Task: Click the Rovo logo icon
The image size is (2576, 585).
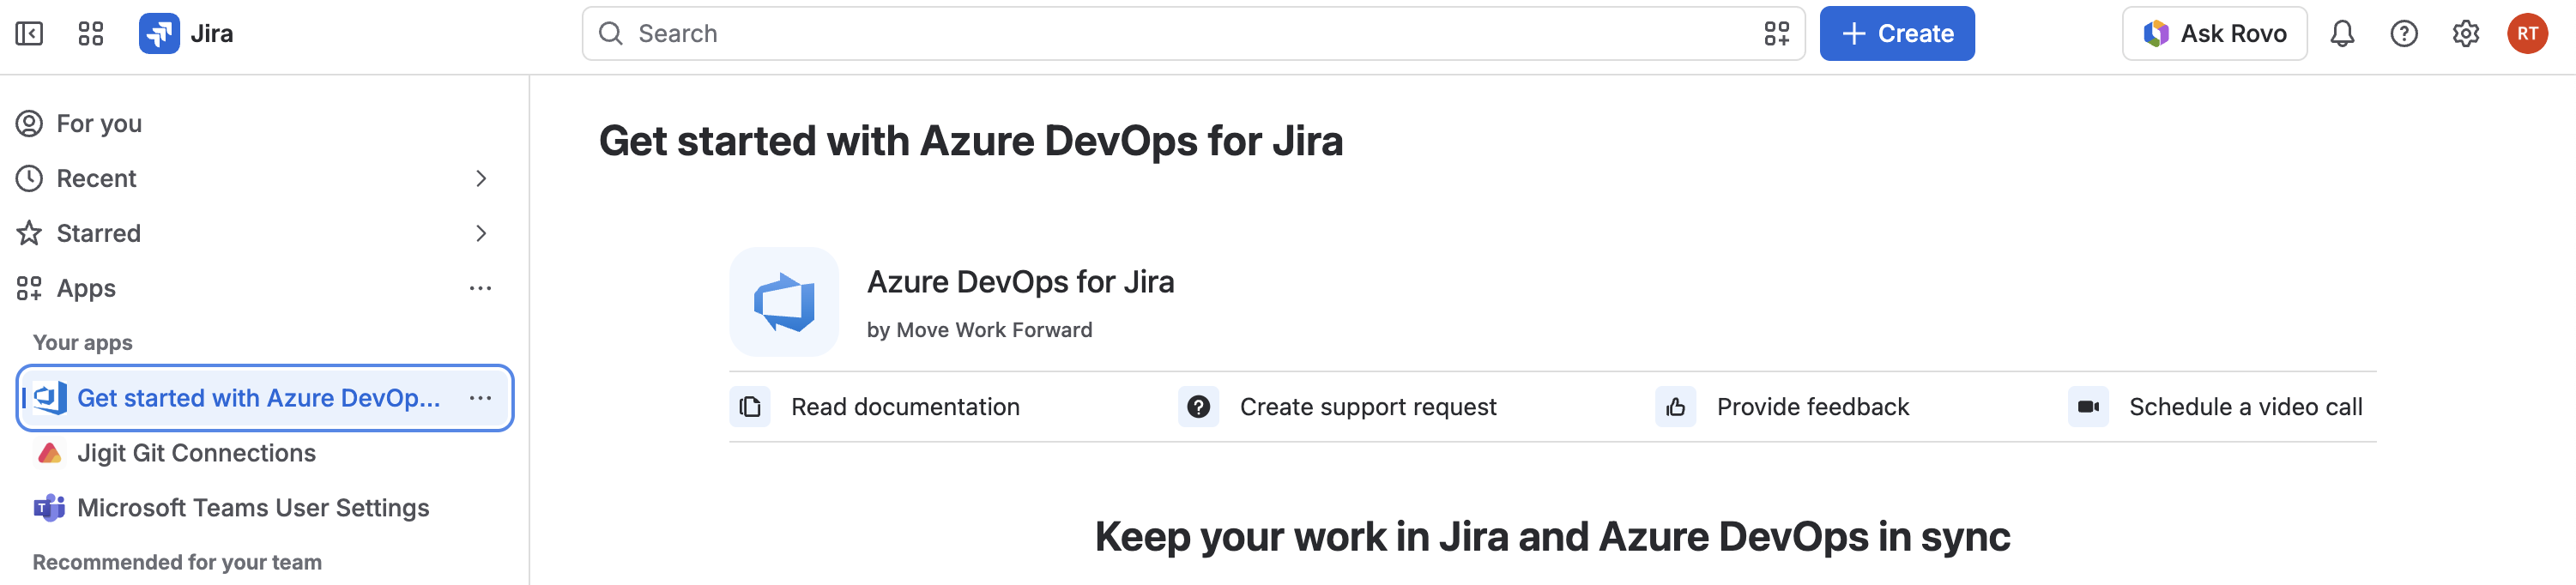Action: coord(2156,34)
